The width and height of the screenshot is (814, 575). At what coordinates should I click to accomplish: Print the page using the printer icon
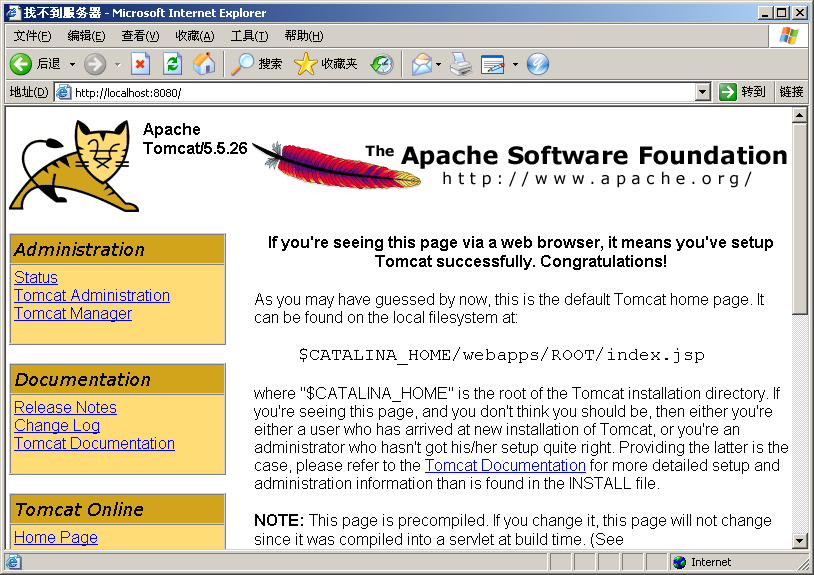[x=460, y=64]
